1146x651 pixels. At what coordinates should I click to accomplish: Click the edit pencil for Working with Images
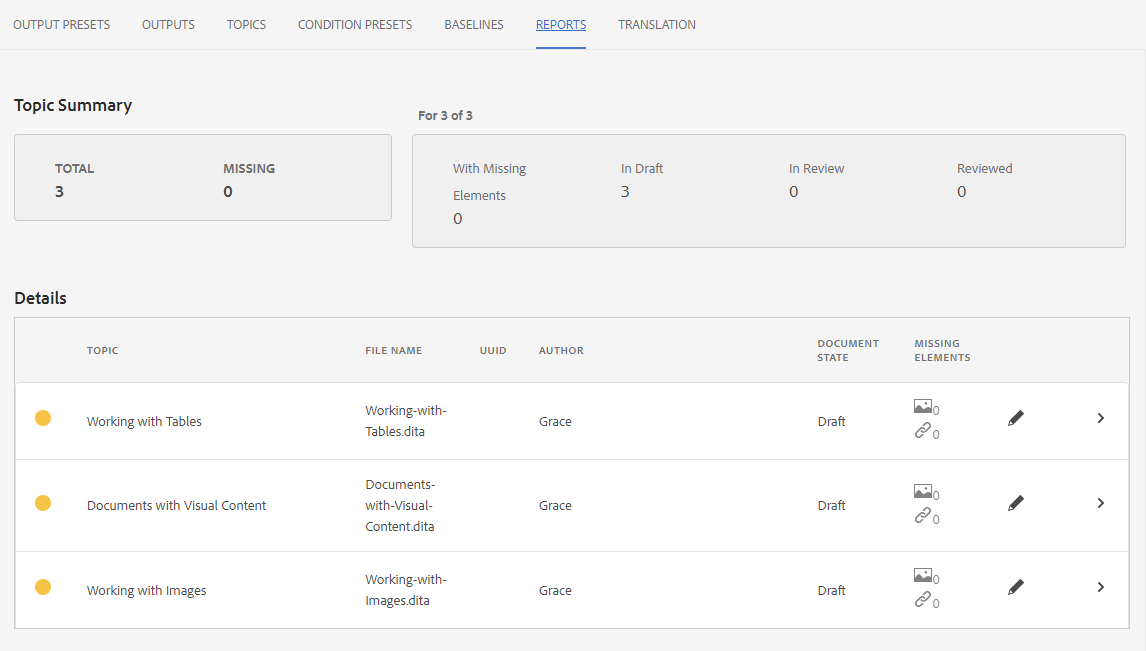coord(1016,588)
